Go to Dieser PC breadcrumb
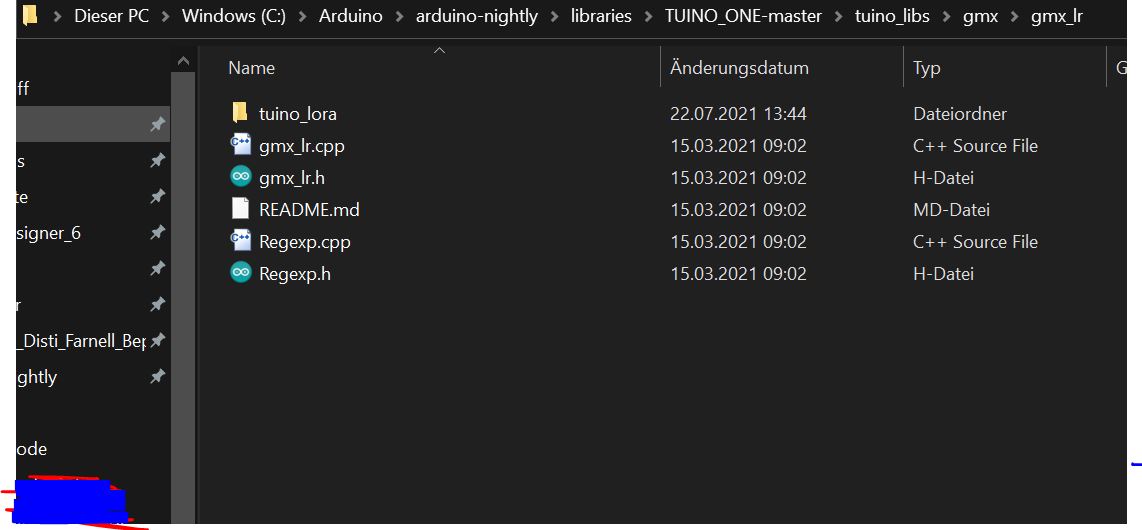The image size is (1142, 530). (111, 16)
